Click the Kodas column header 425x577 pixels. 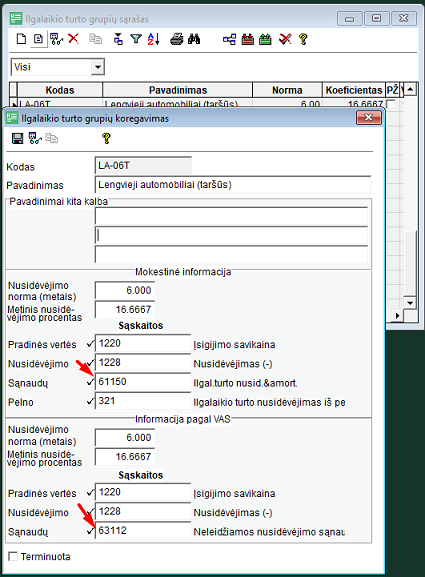coord(60,90)
